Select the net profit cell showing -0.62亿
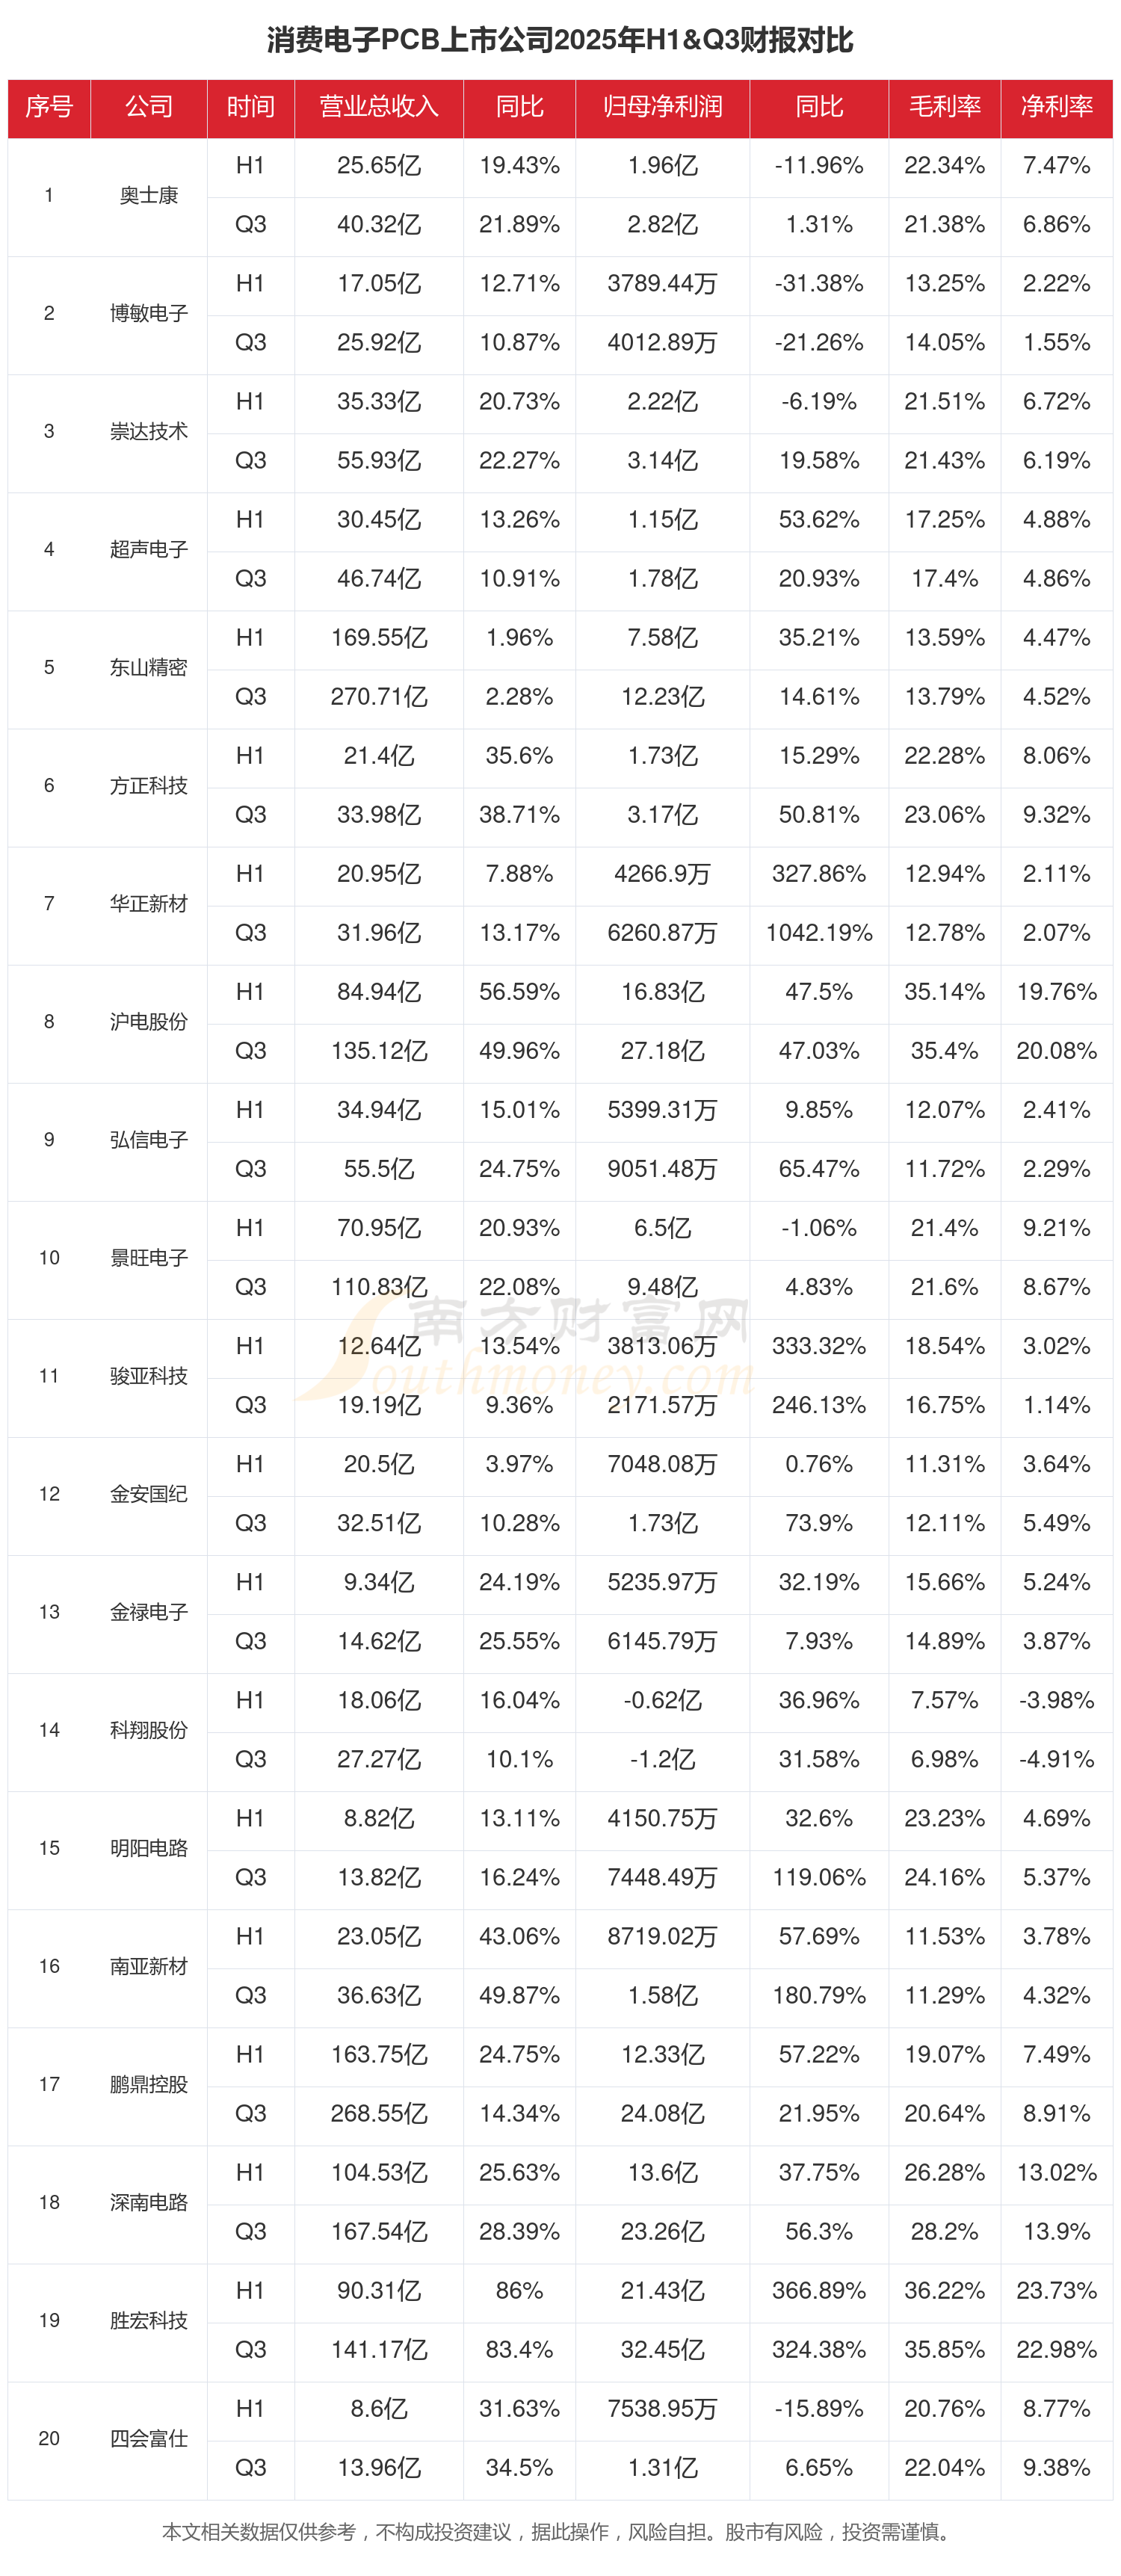 pos(662,1701)
